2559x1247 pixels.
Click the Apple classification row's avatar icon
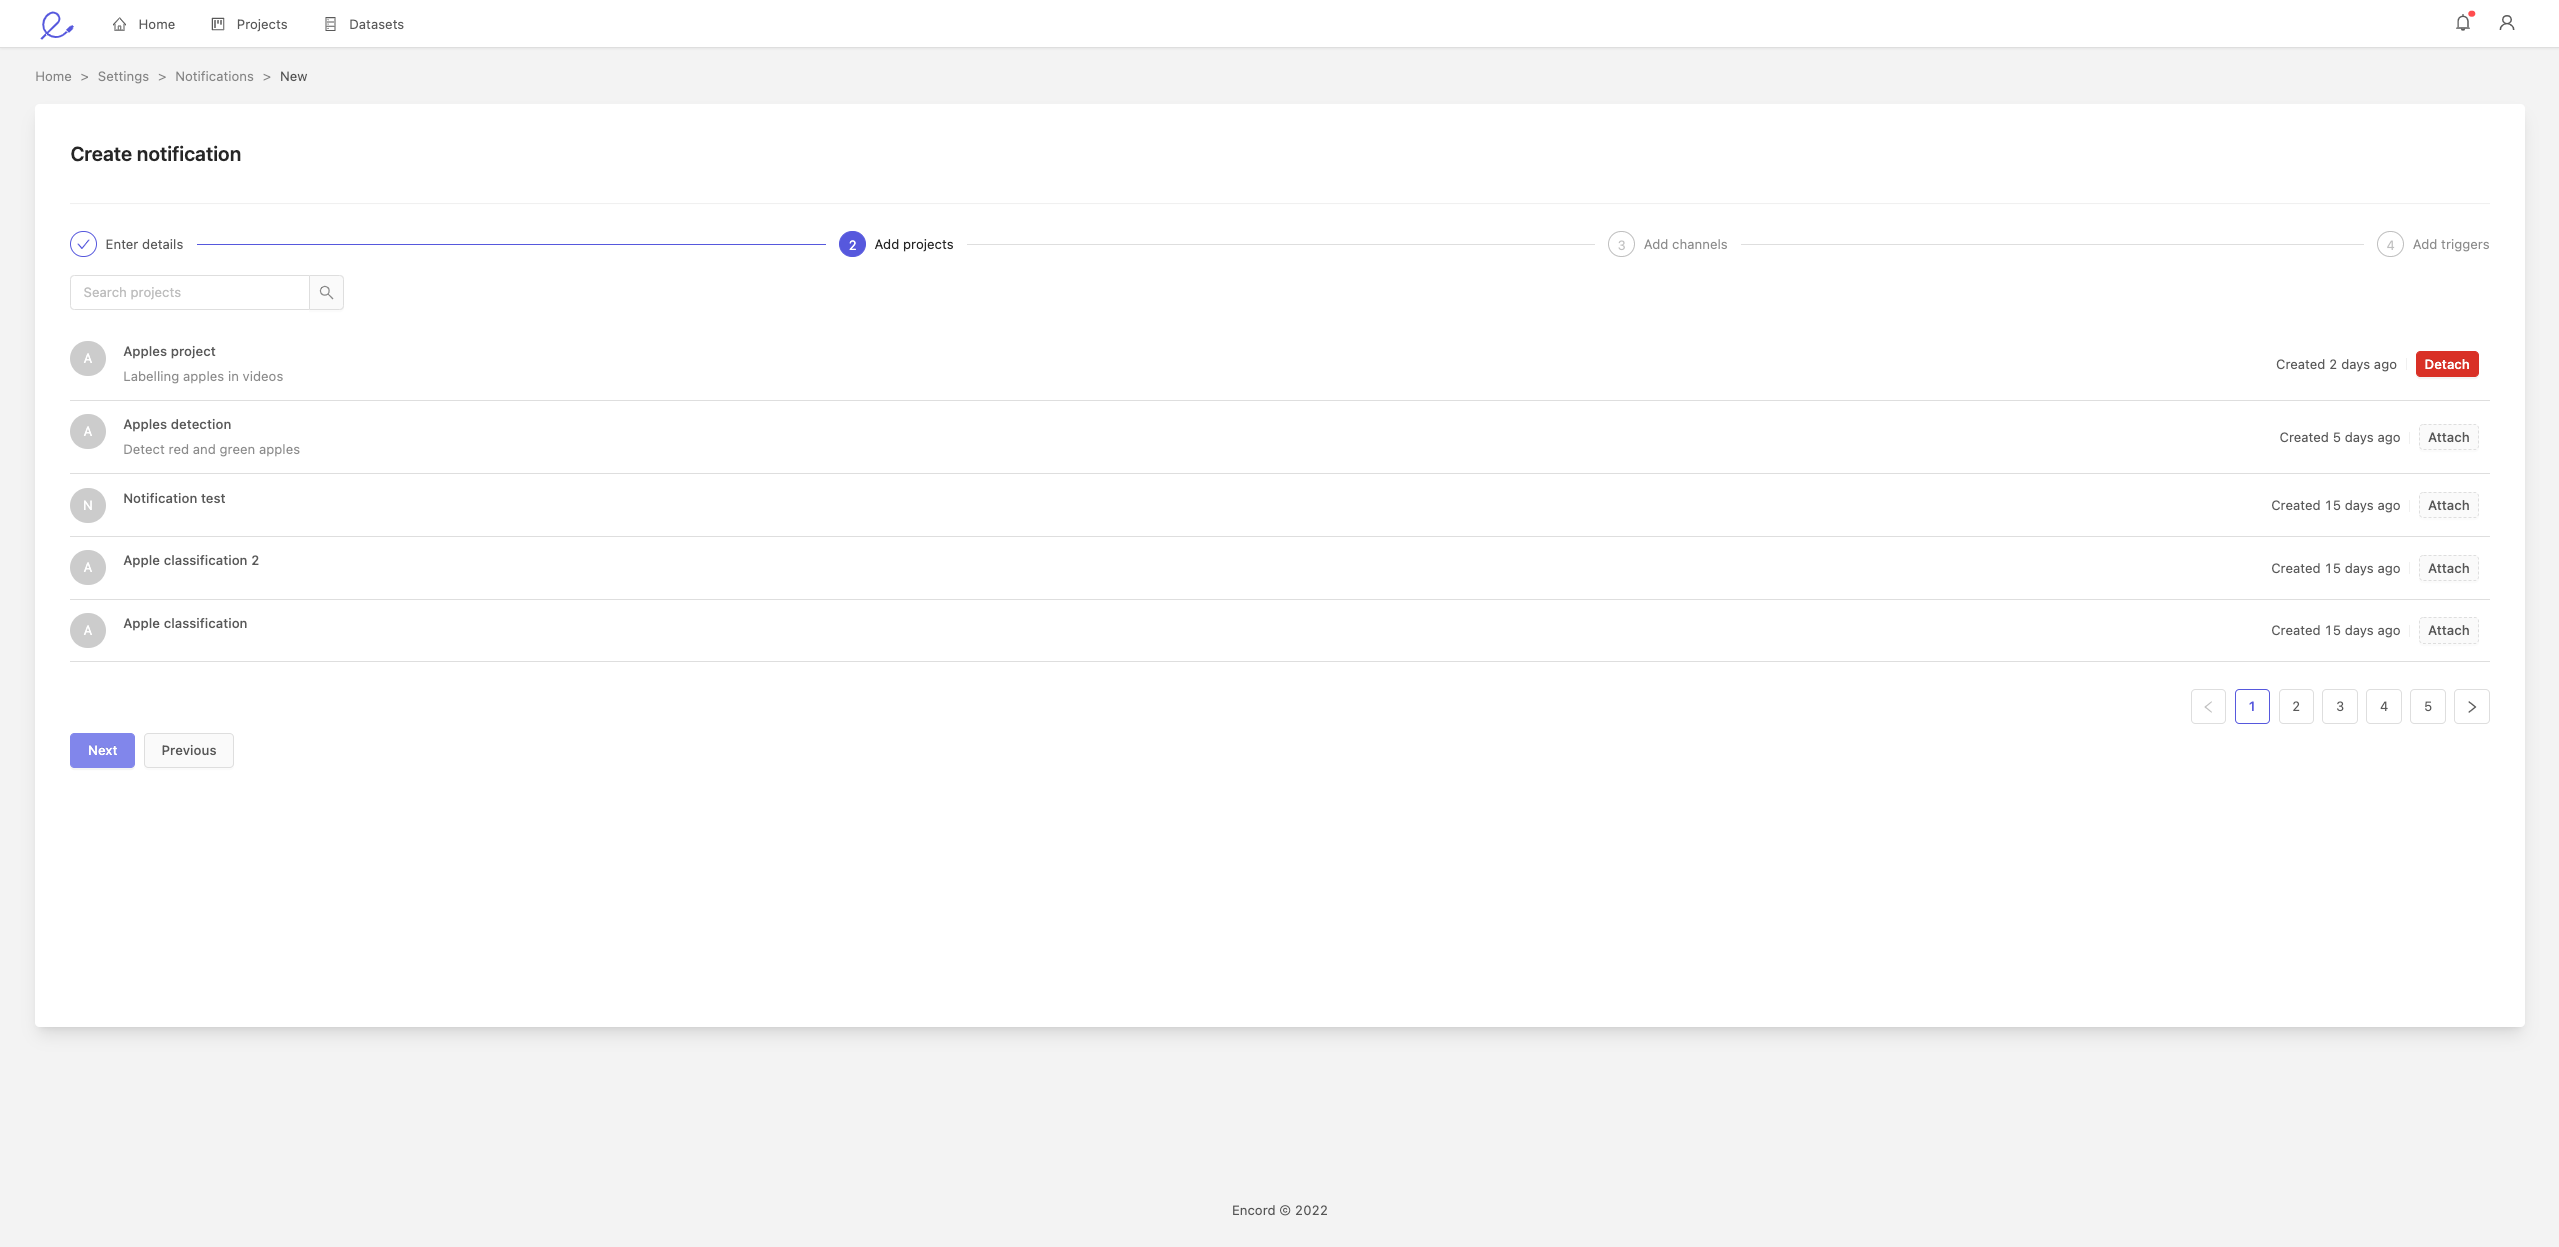[x=88, y=630]
